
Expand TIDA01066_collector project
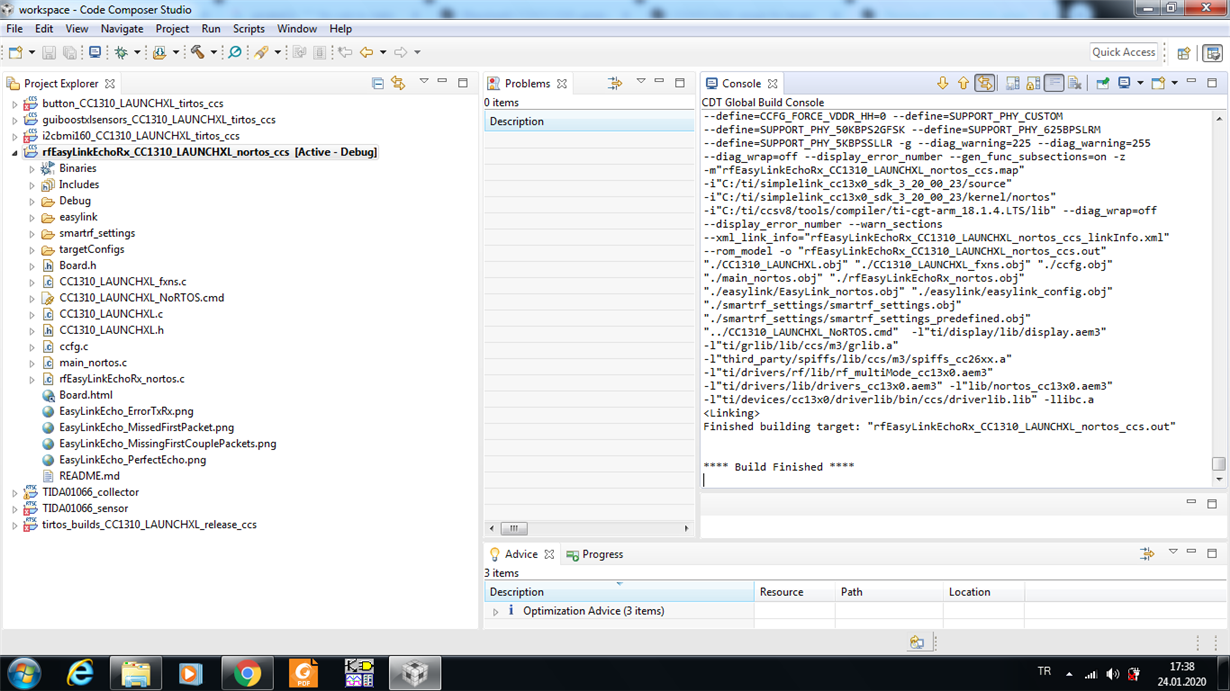tap(15, 493)
